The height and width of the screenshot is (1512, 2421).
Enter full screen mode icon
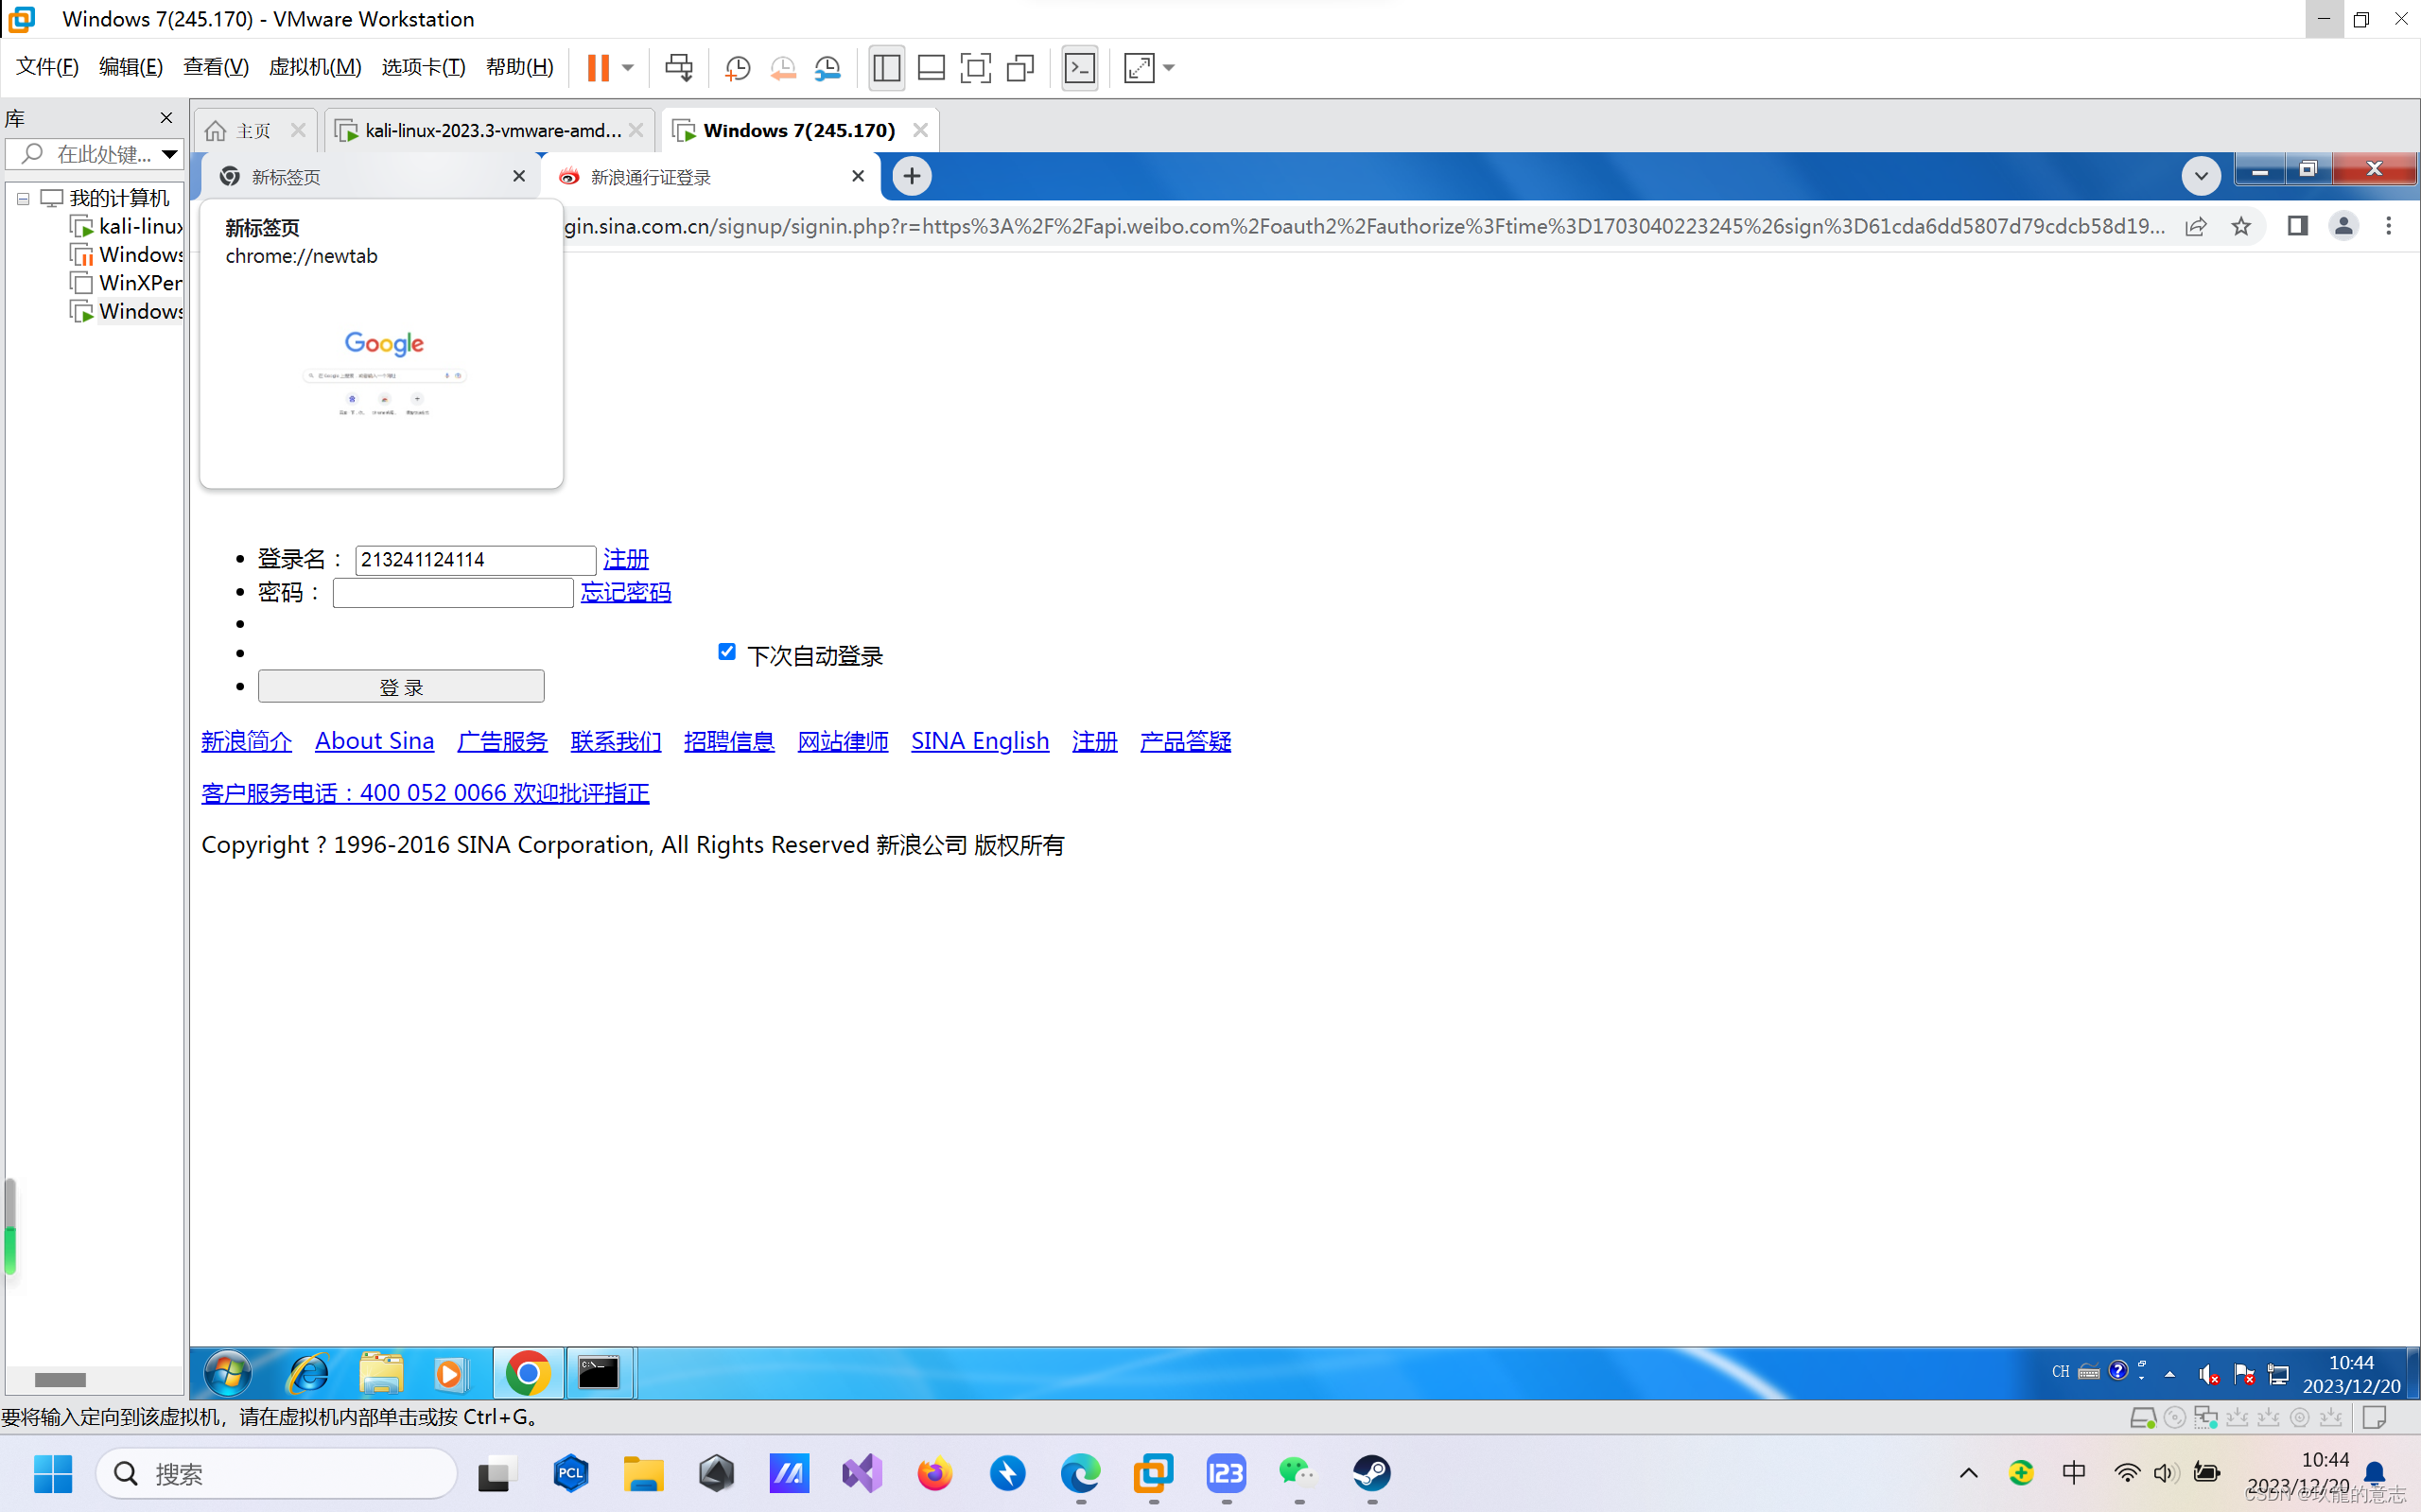click(975, 68)
